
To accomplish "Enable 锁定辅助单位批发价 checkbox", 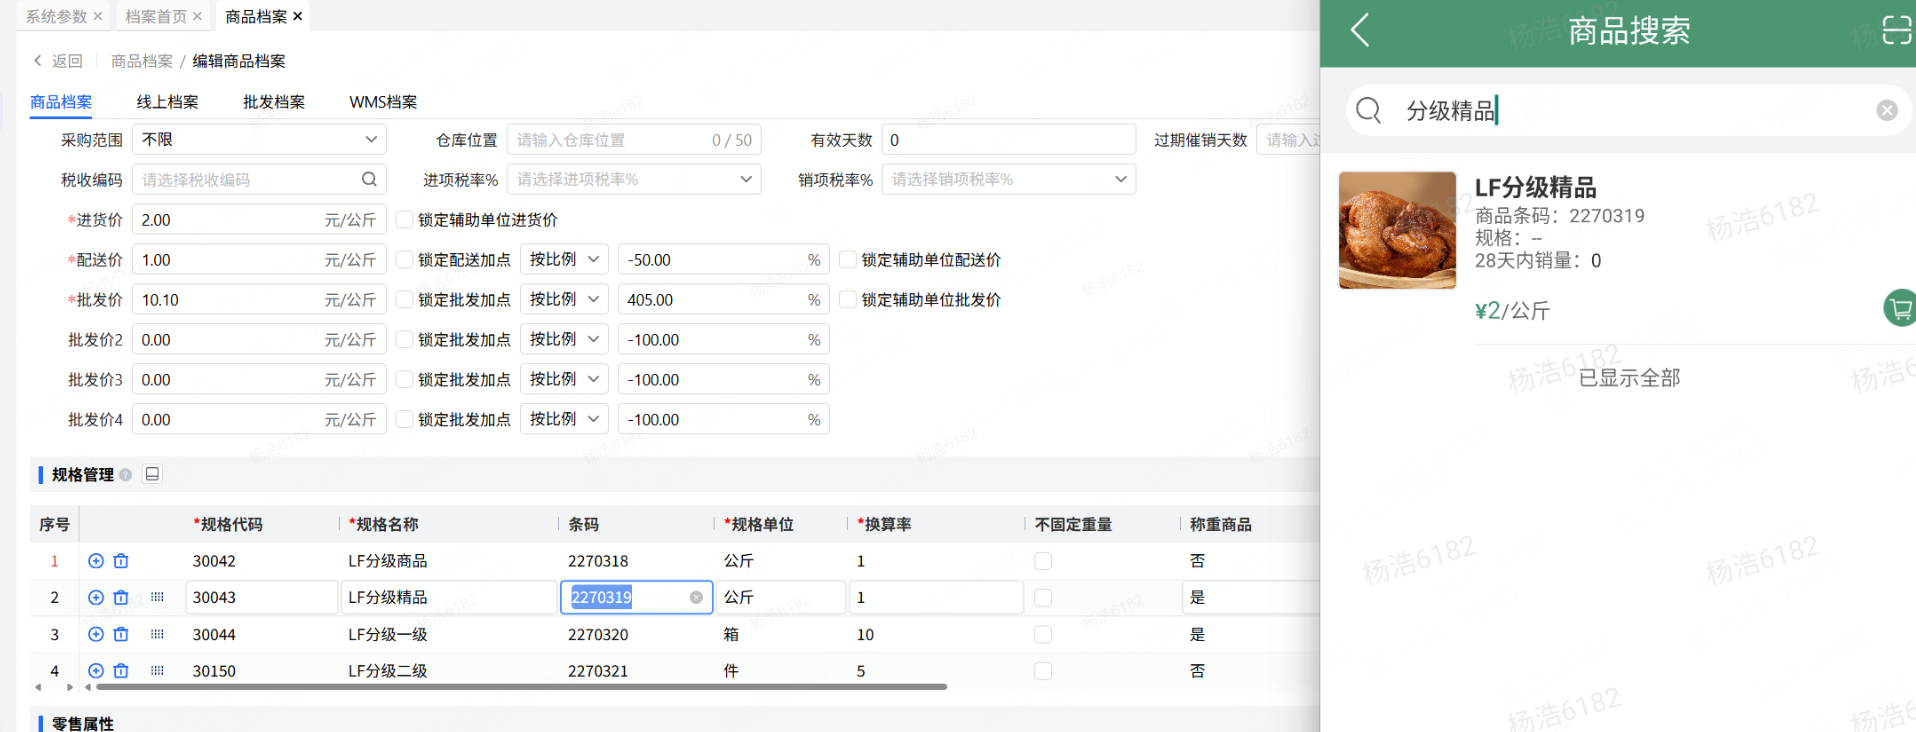I will (848, 299).
